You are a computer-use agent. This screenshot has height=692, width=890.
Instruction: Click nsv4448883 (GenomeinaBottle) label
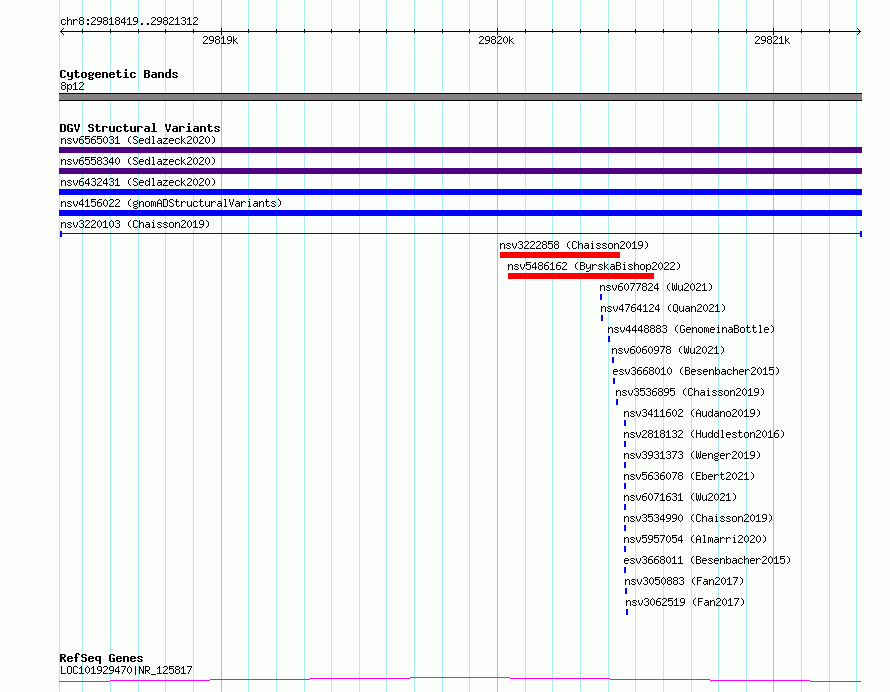691,329
